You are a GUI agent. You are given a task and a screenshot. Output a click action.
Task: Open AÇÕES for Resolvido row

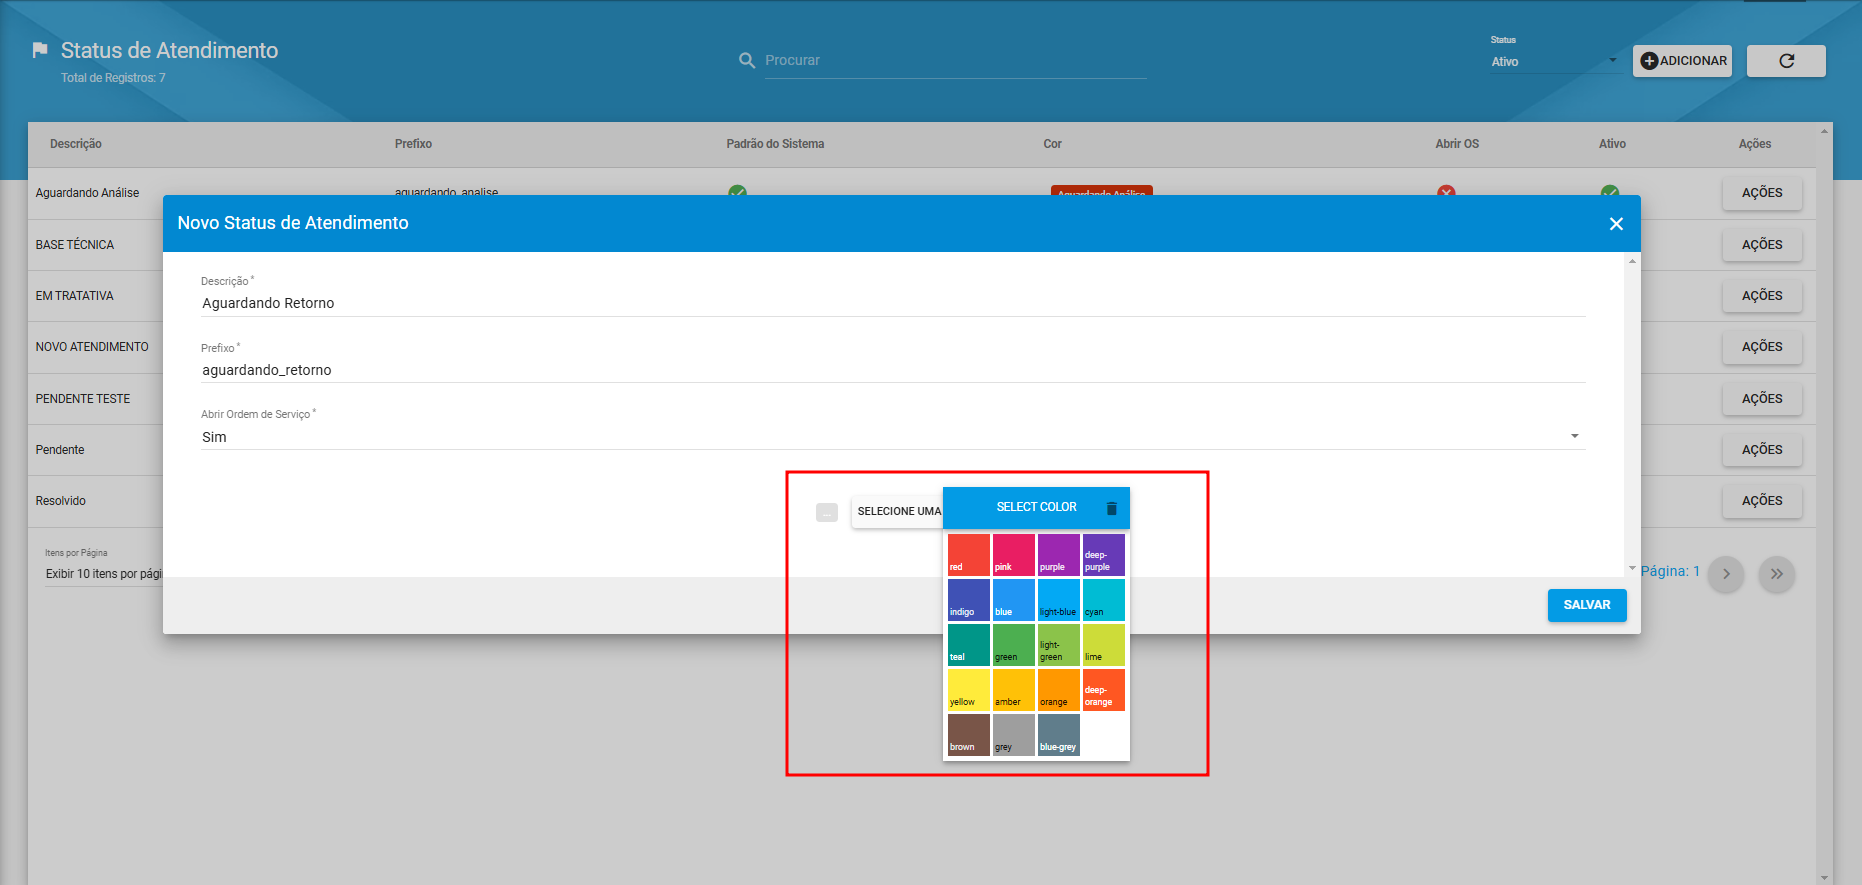click(x=1762, y=501)
